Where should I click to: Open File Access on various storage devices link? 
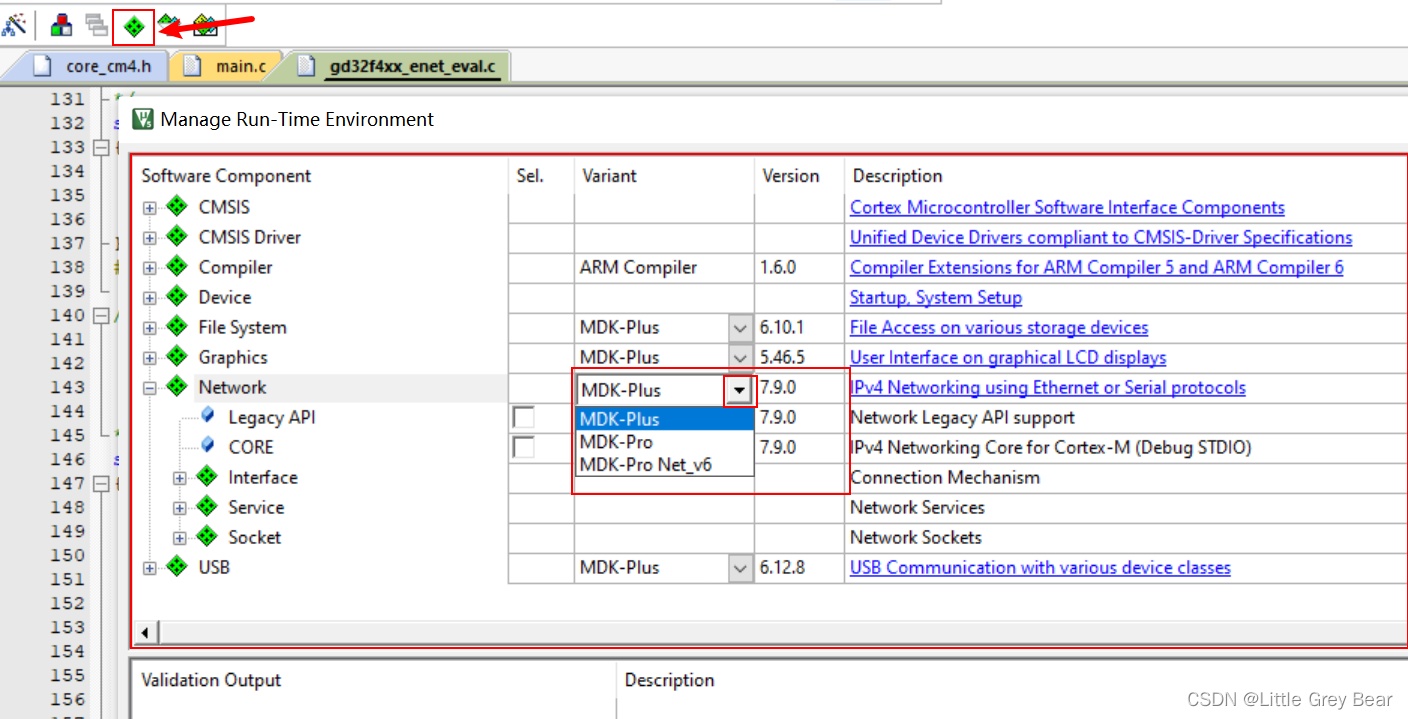[x=999, y=327]
